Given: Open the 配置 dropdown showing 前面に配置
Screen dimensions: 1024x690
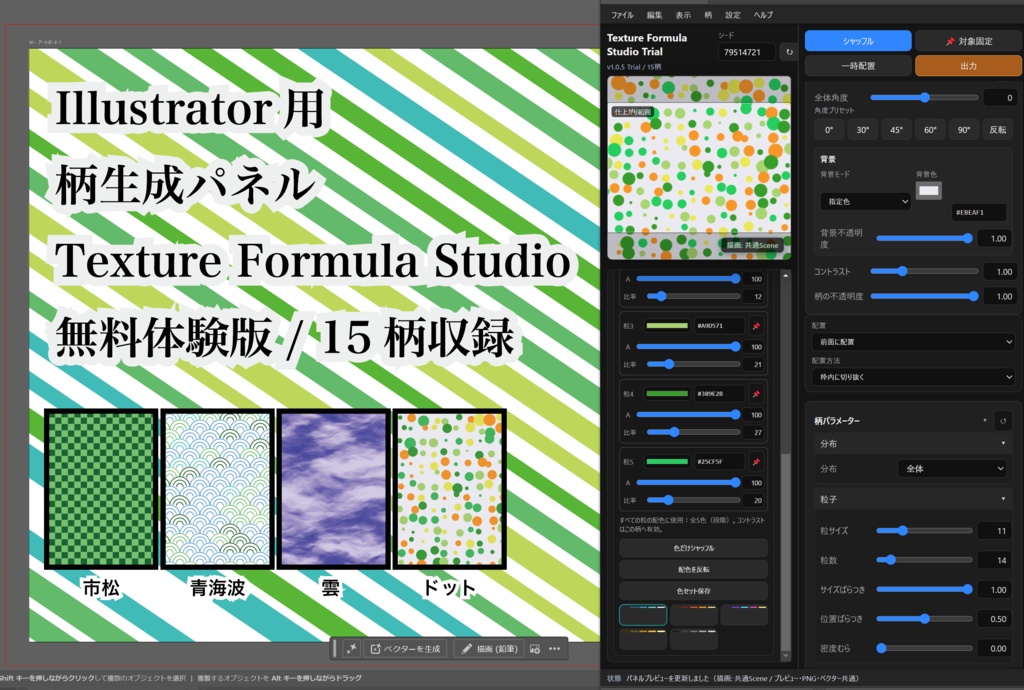Looking at the screenshot, I should click(913, 341).
